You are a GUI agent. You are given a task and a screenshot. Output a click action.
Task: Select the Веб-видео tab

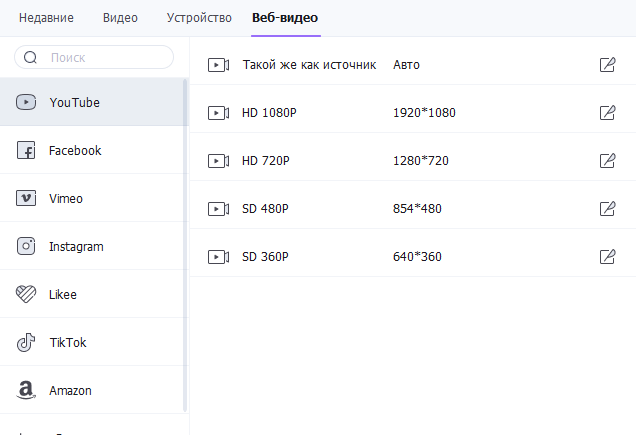[285, 18]
